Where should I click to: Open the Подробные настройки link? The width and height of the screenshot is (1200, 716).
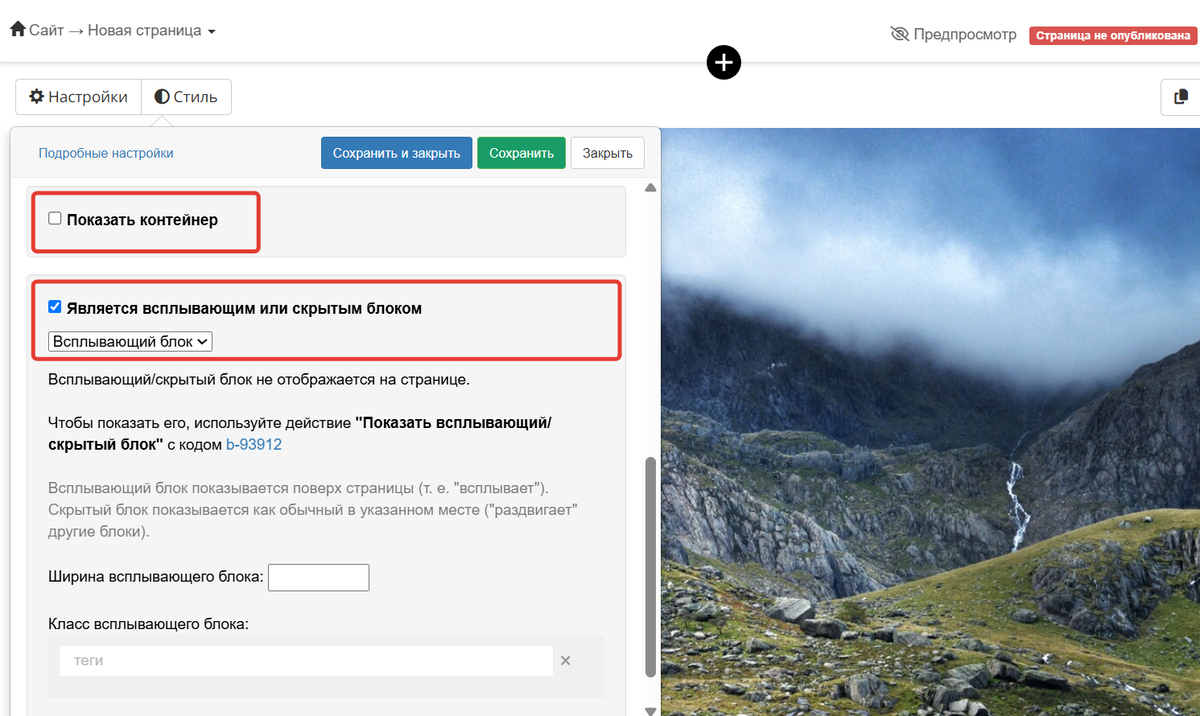(106, 153)
